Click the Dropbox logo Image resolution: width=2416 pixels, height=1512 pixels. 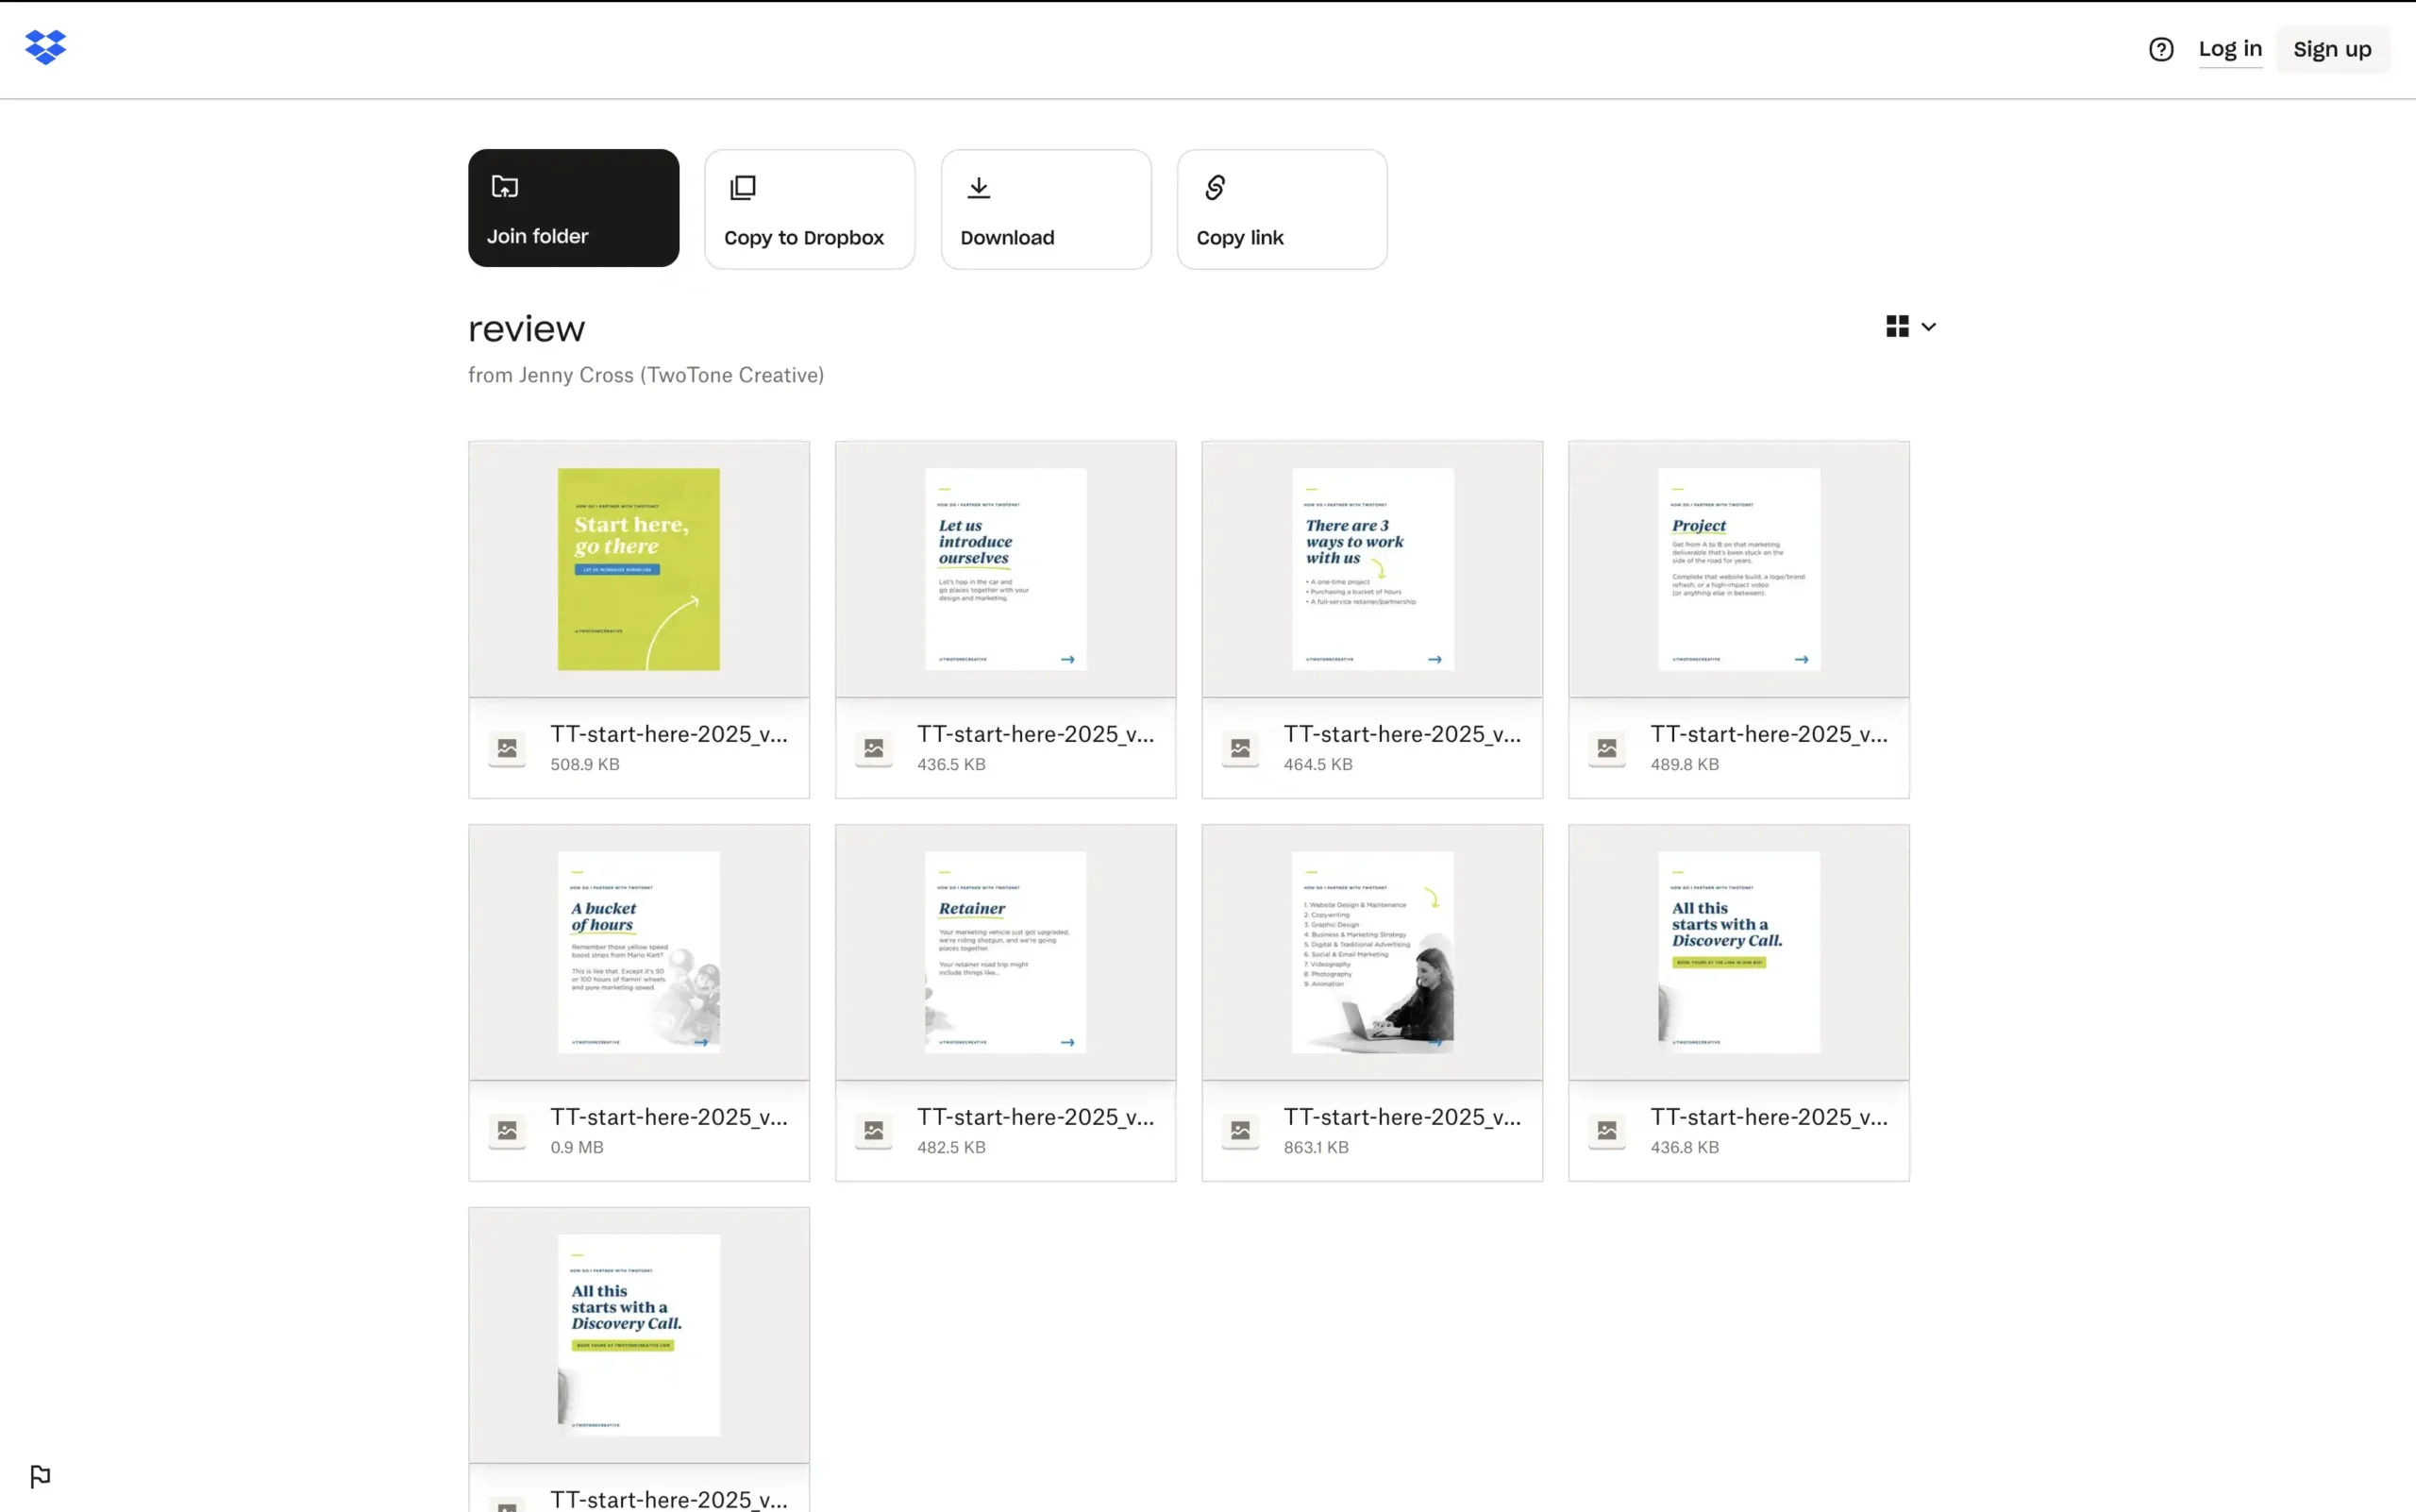pos(46,47)
